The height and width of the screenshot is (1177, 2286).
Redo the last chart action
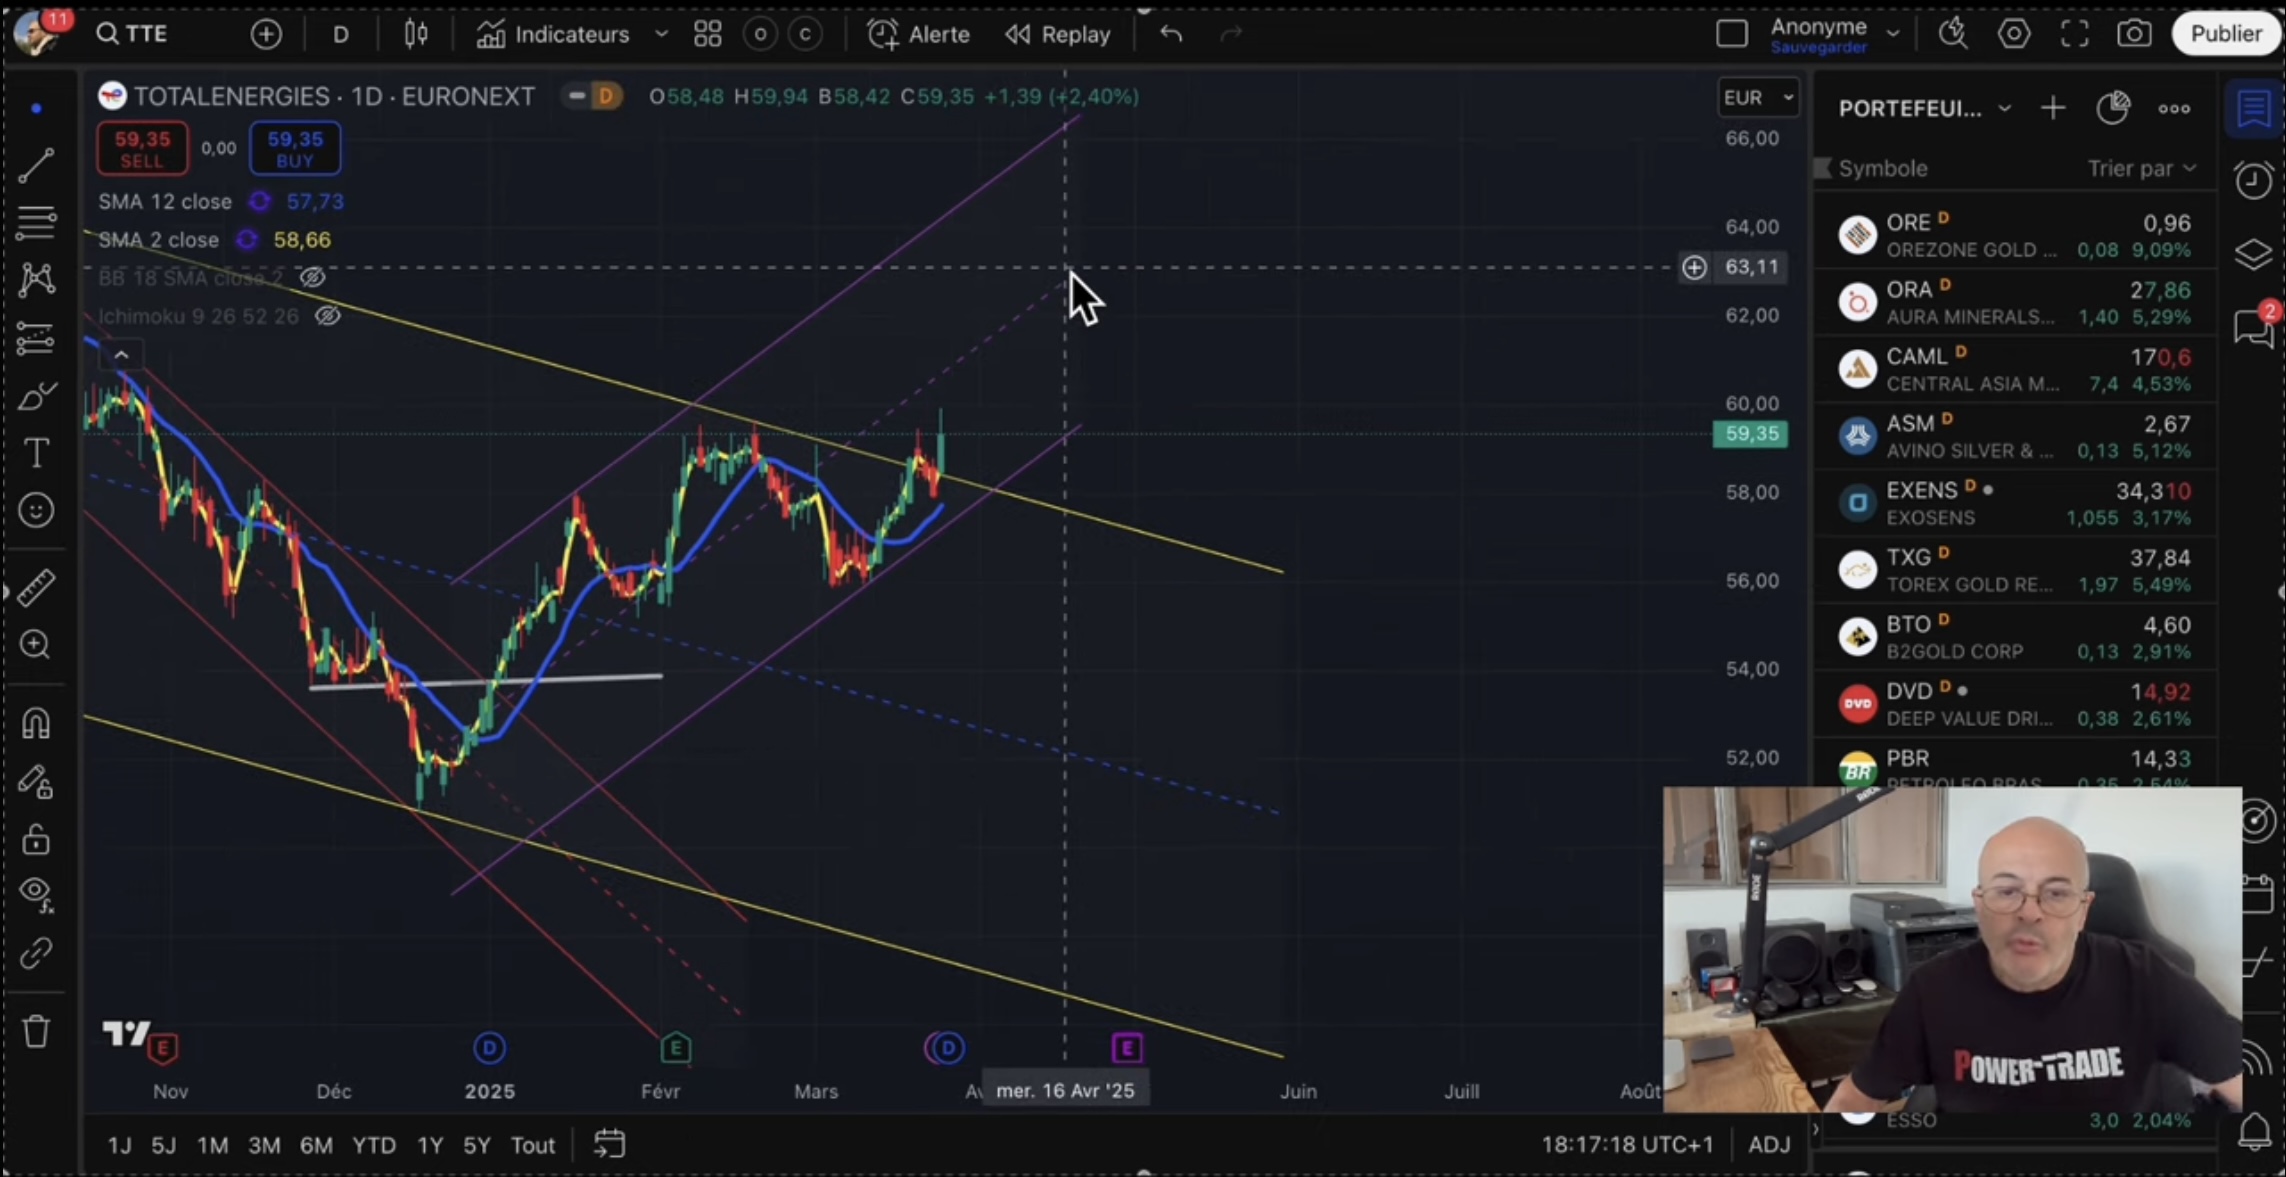(x=1231, y=34)
